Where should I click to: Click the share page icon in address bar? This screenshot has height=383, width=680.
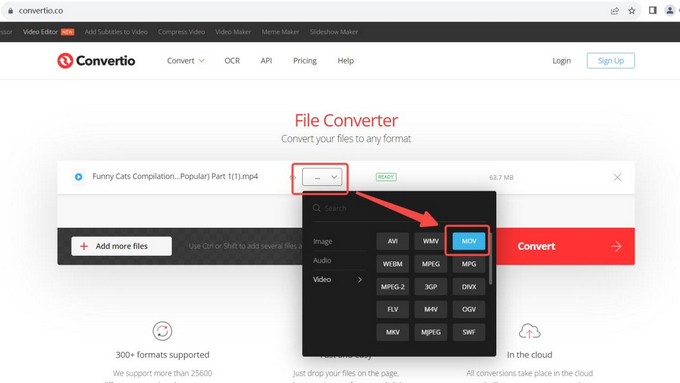(x=615, y=11)
